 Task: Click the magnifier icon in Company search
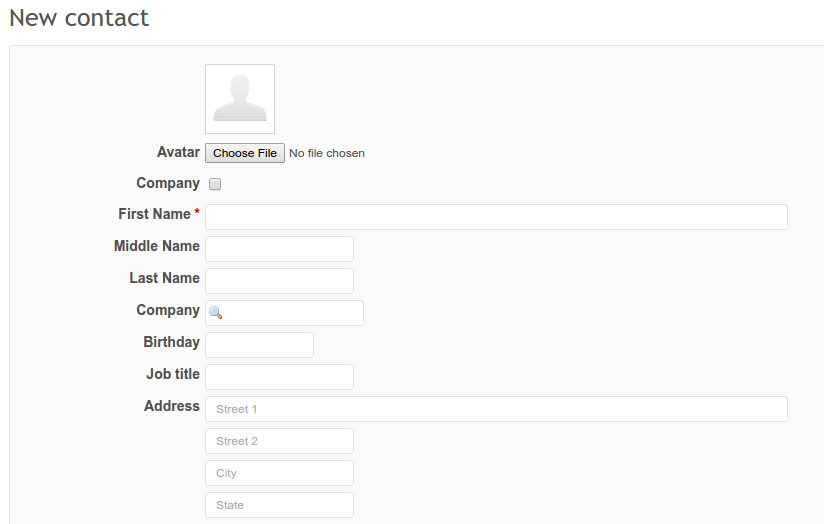216,313
